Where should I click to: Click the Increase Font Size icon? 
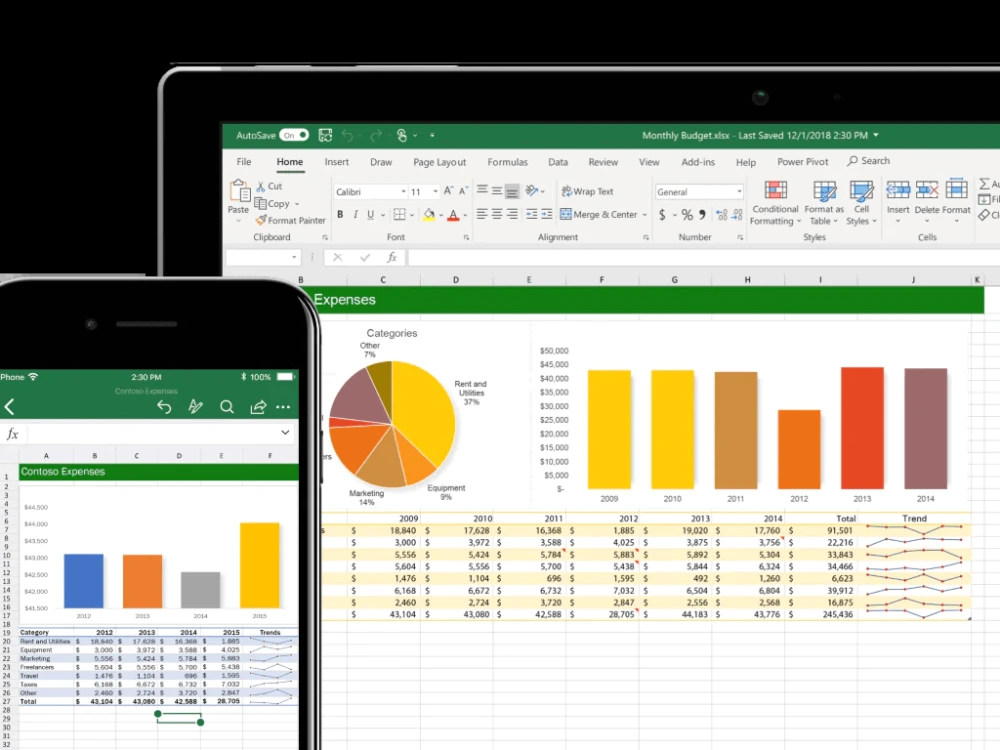[448, 191]
